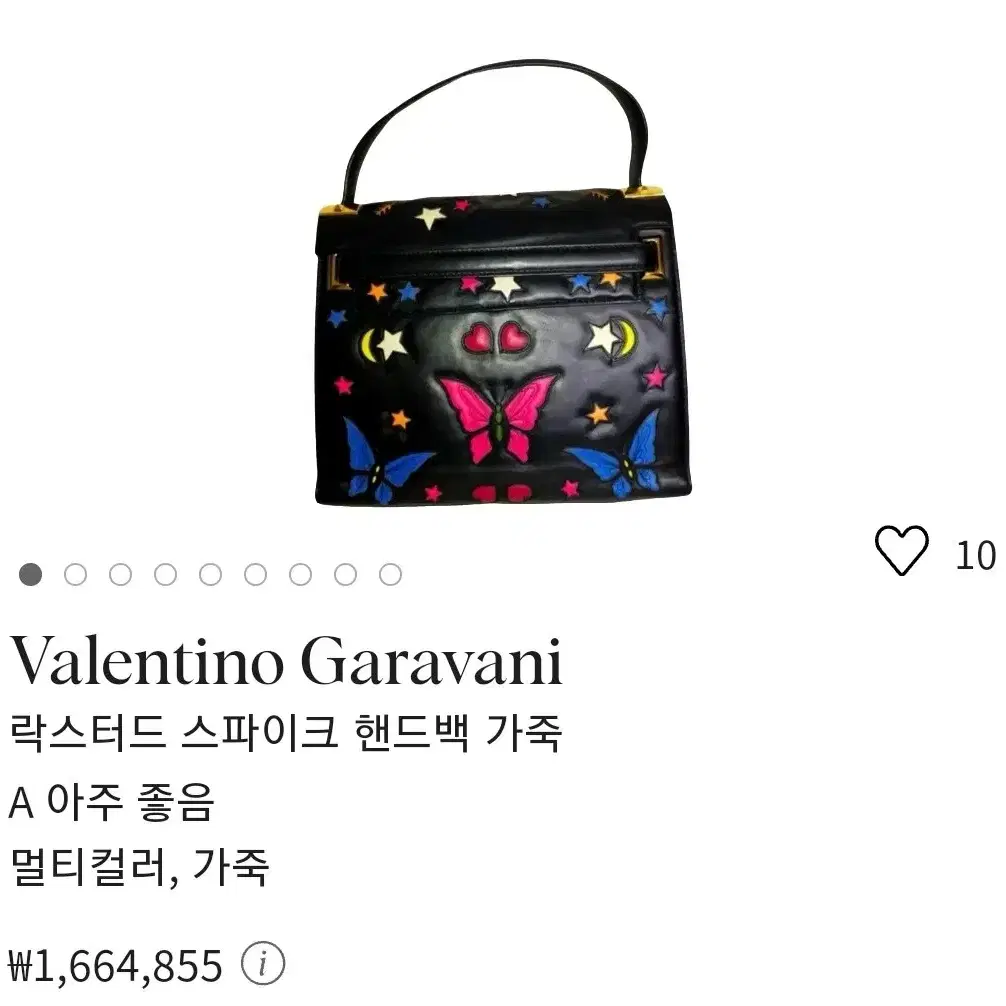Jump to the third image dot
This screenshot has height=1006, width=1006.
tap(121, 574)
